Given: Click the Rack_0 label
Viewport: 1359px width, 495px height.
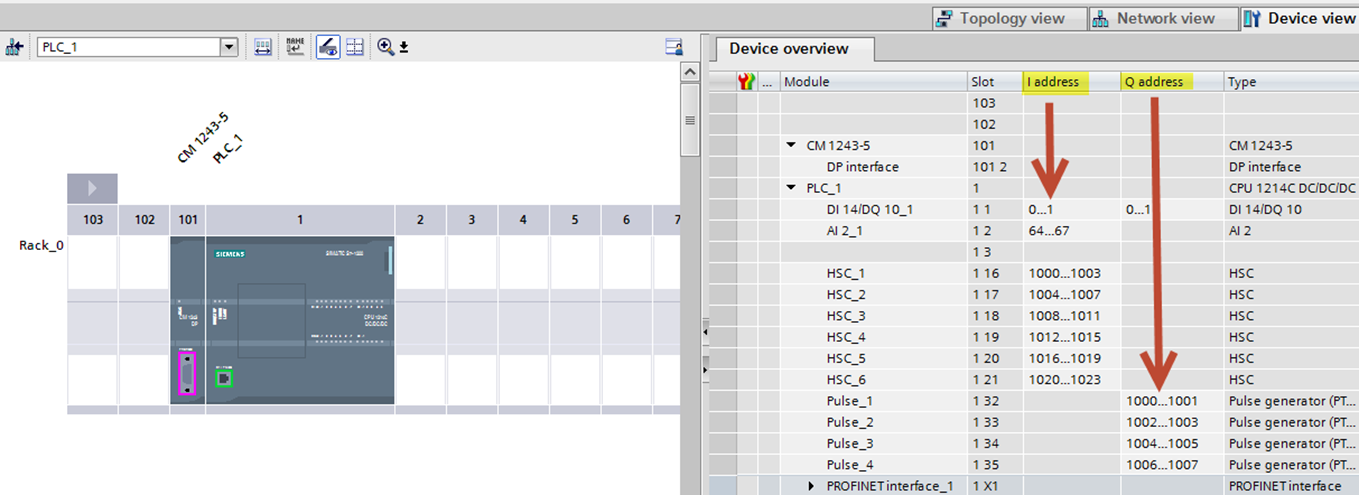Looking at the screenshot, I should (42, 245).
